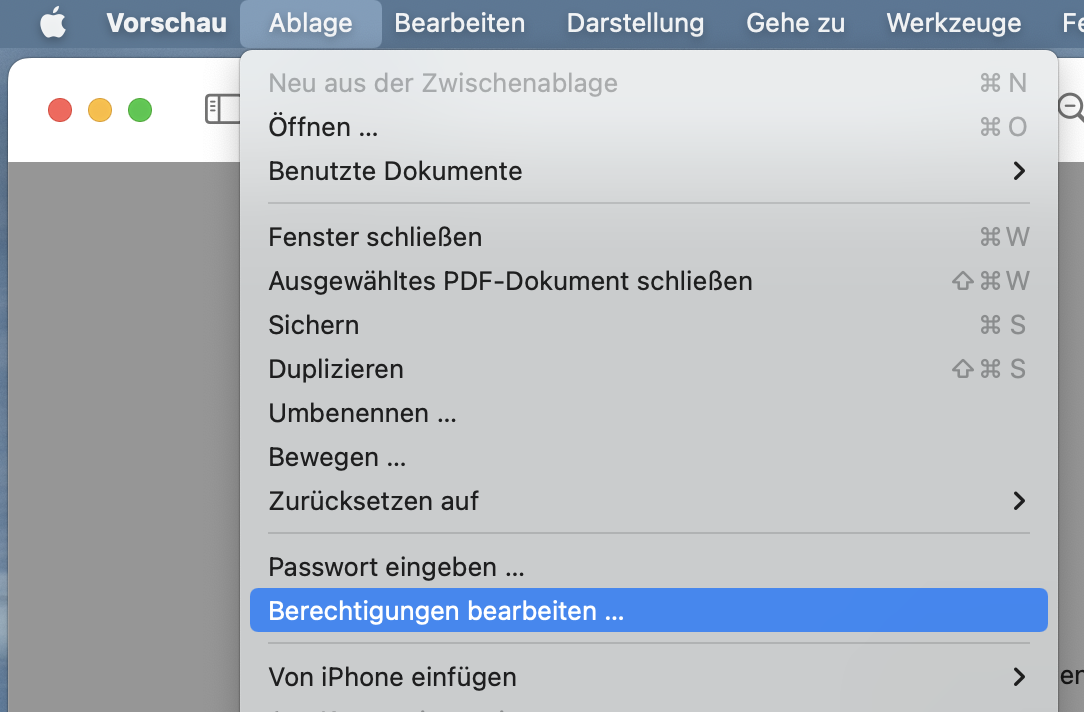Click Passwort eingeben … entry
Image resolution: width=1084 pixels, height=712 pixels.
point(396,567)
